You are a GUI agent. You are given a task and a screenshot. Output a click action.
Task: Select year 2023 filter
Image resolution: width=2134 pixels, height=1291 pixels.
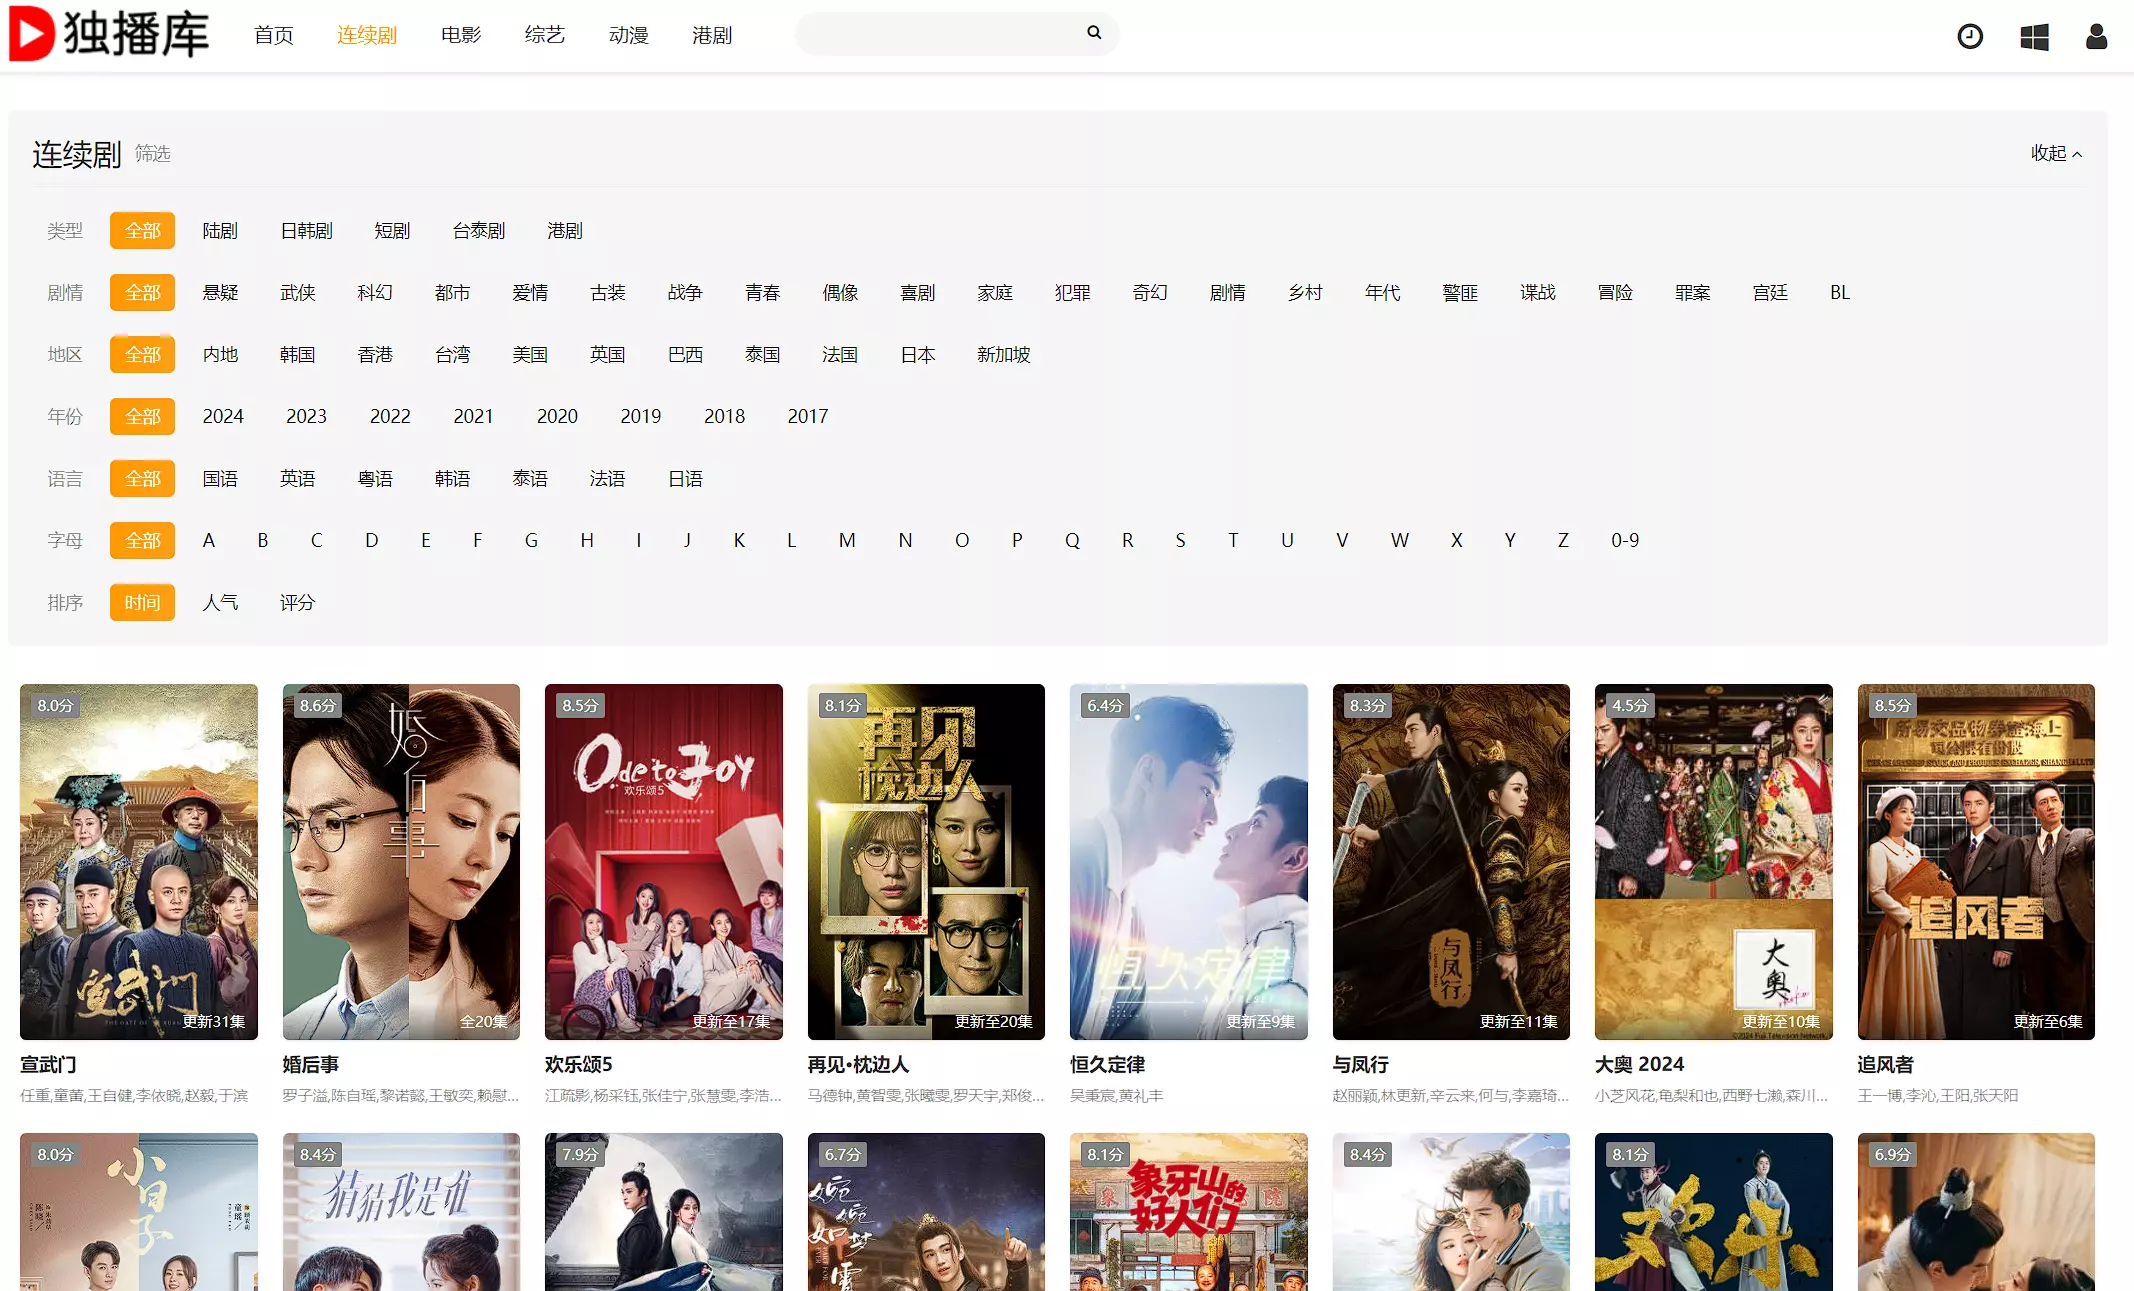point(306,417)
